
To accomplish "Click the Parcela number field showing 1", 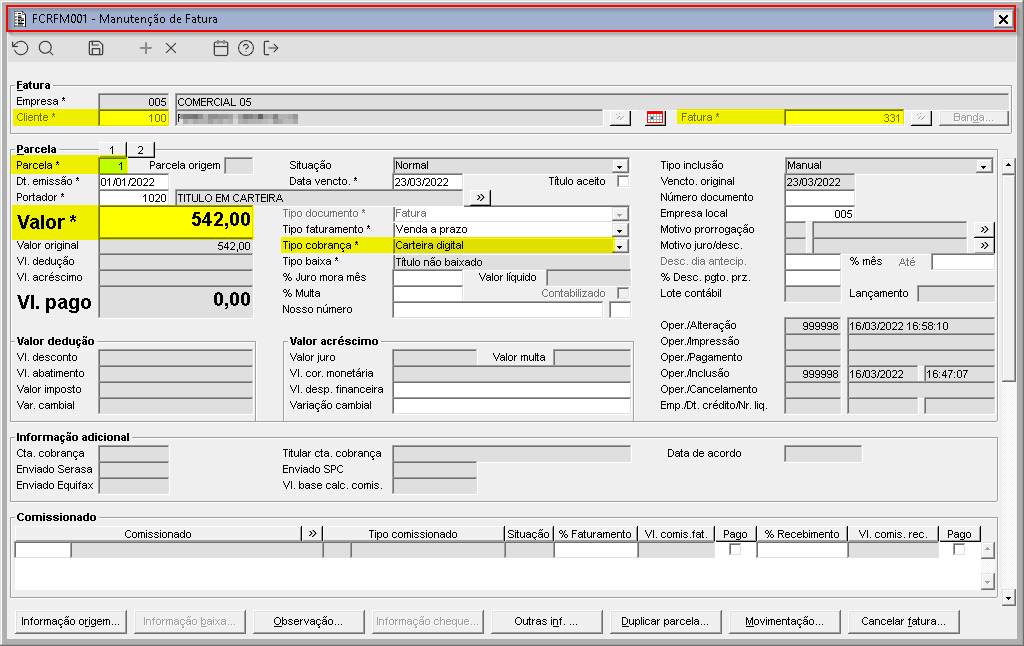I will (x=113, y=166).
